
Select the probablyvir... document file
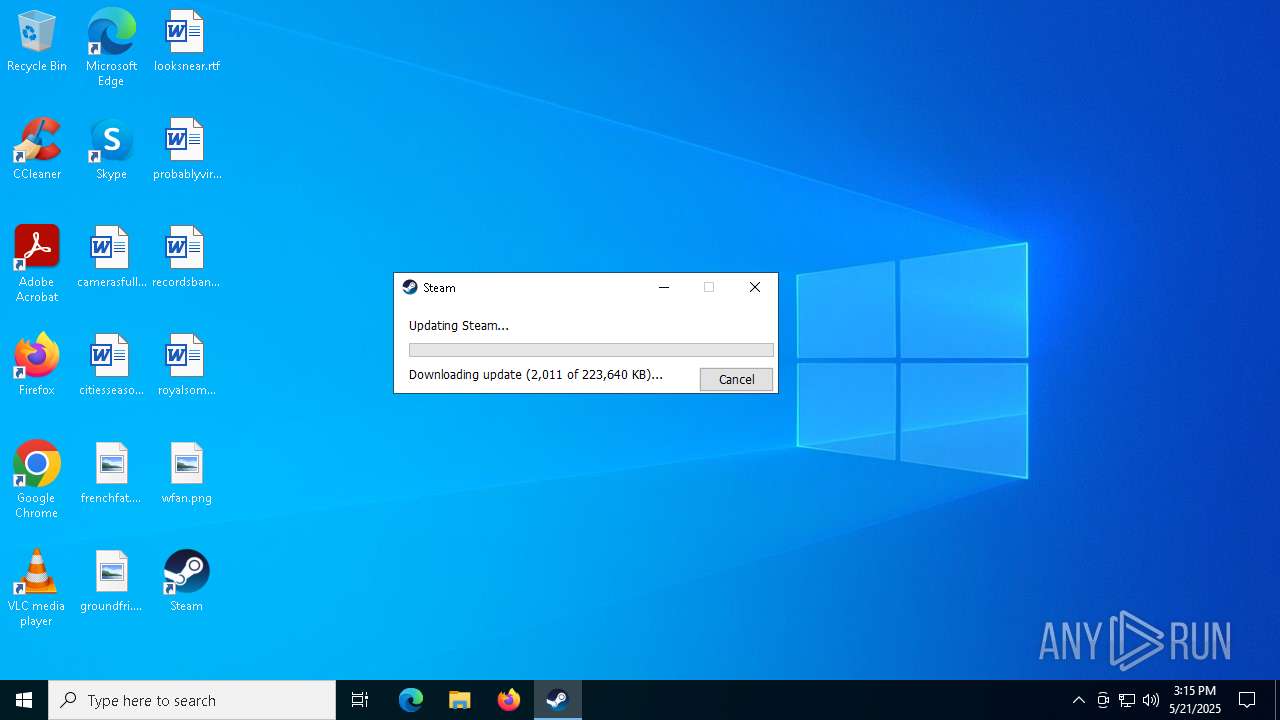coord(186,149)
